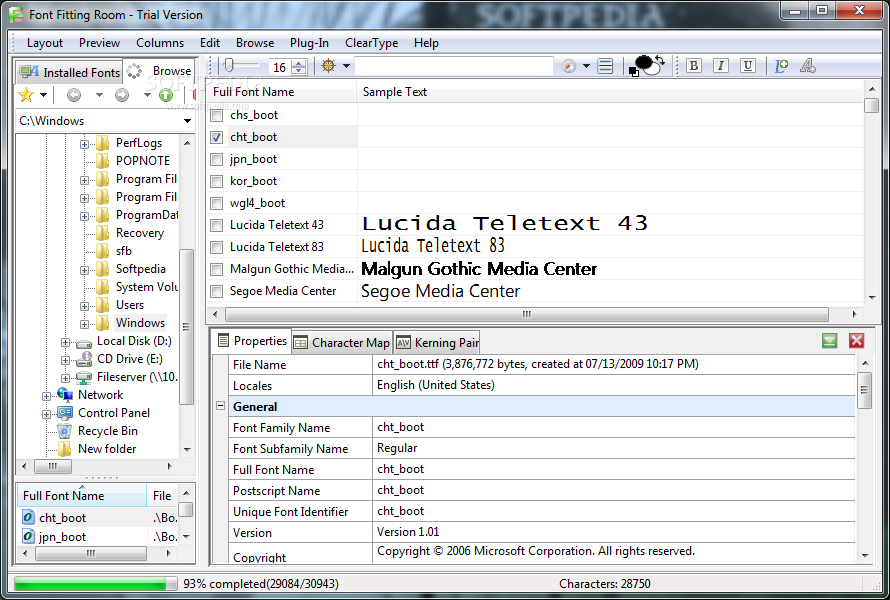Expand the Users folder node
The image size is (890, 600).
click(84, 306)
